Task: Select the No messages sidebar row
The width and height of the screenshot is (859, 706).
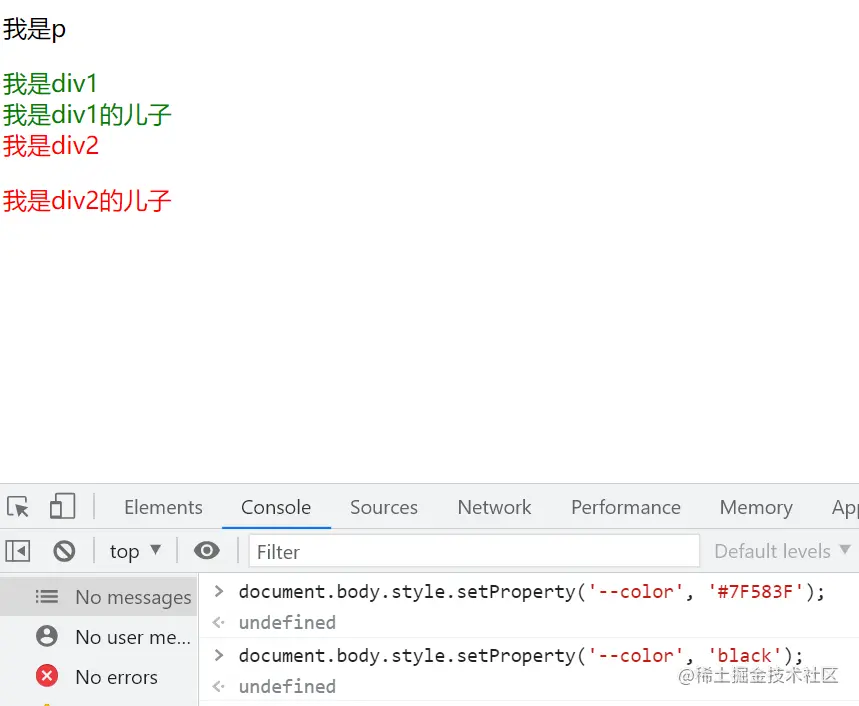Action: click(99, 596)
